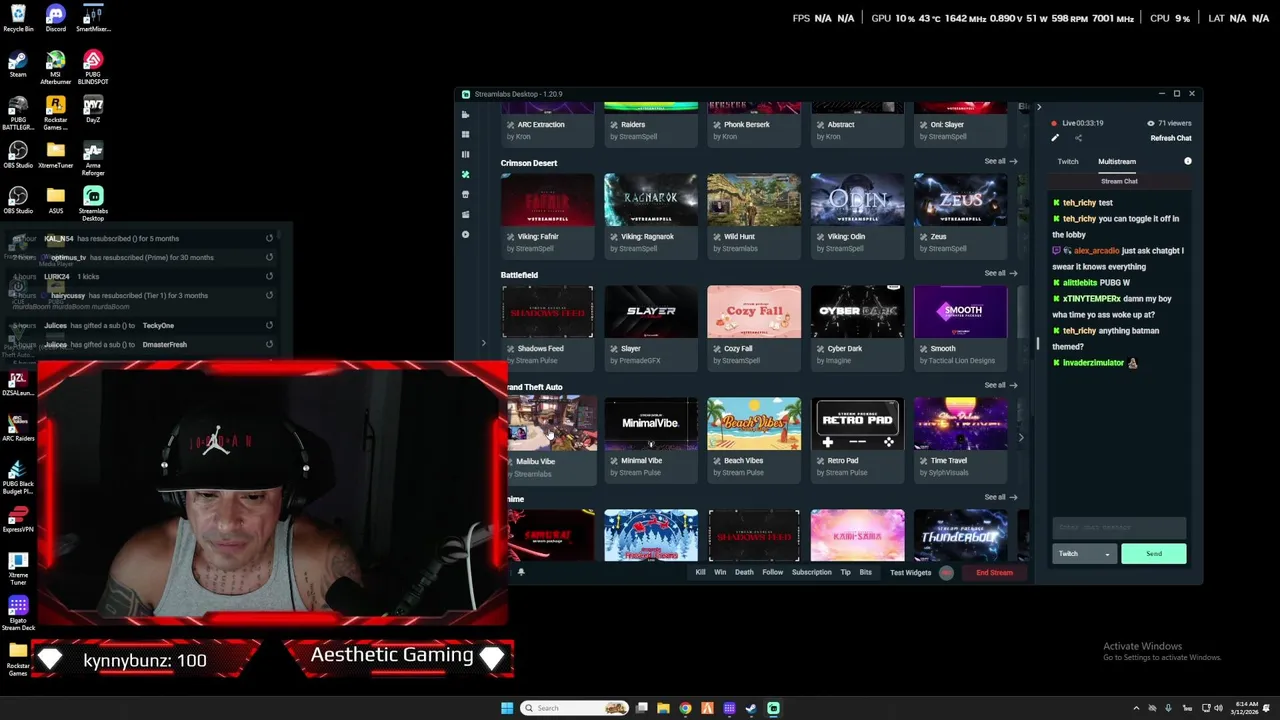This screenshot has width=1280, height=720.
Task: Select the Stream Chat tab
Action: pos(1119,181)
